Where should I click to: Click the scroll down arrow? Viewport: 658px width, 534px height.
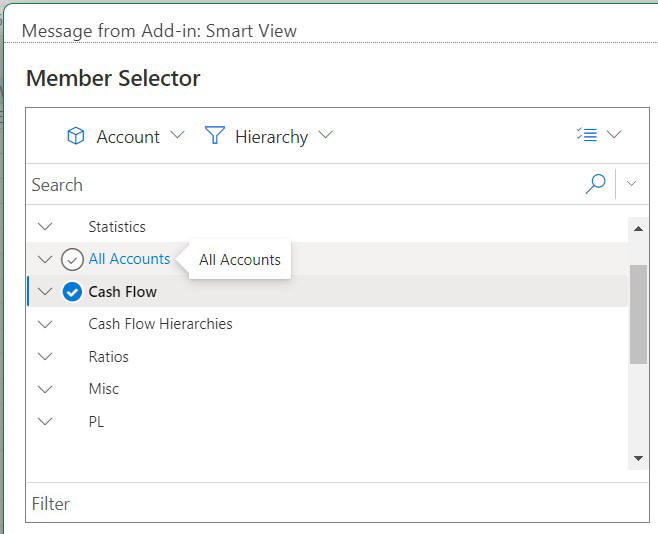coord(638,458)
